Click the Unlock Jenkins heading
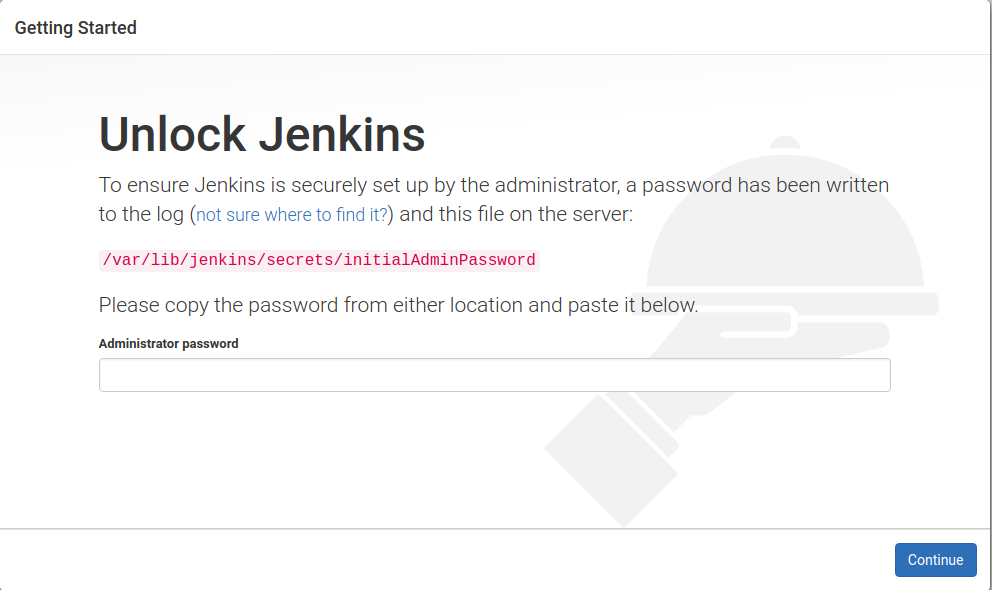The width and height of the screenshot is (992, 590). (x=262, y=135)
